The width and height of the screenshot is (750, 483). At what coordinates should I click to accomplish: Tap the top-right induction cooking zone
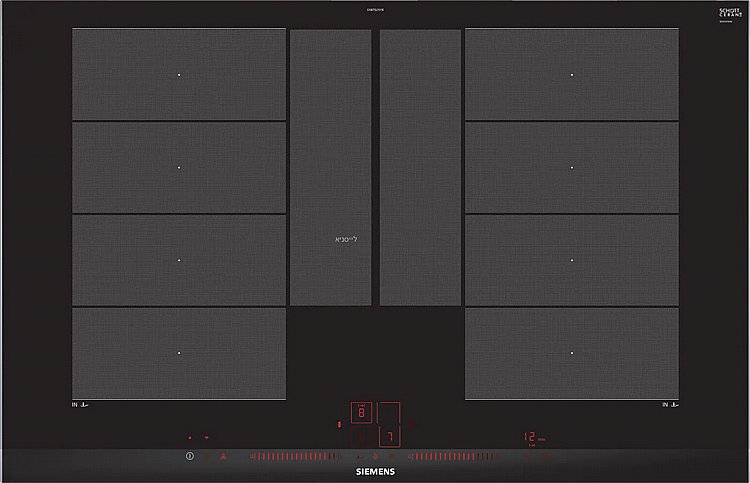[x=572, y=75]
